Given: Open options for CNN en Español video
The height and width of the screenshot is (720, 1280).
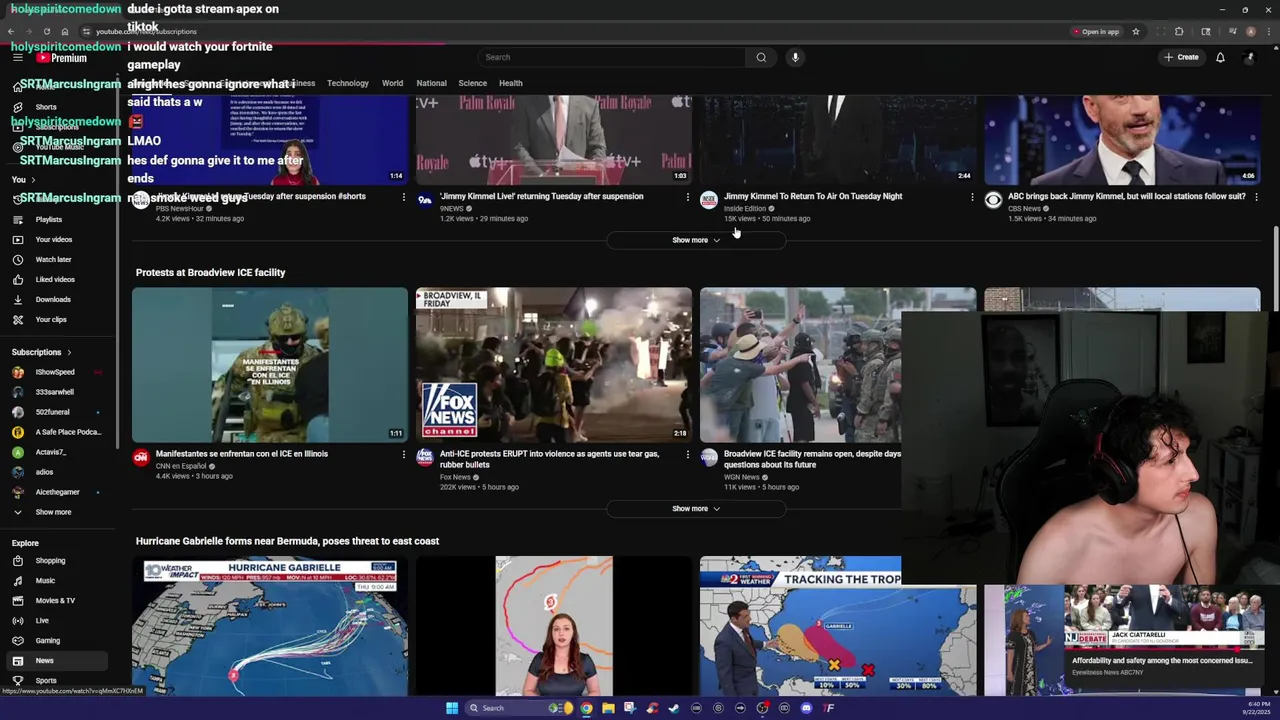Looking at the screenshot, I should point(404,454).
